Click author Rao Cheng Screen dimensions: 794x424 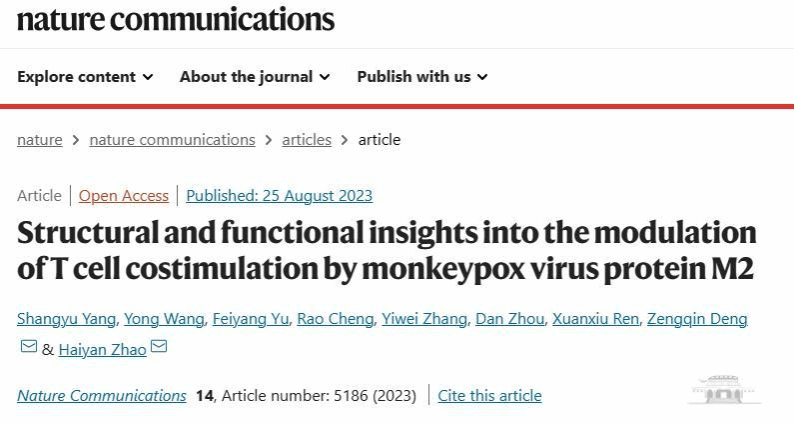[x=333, y=319]
